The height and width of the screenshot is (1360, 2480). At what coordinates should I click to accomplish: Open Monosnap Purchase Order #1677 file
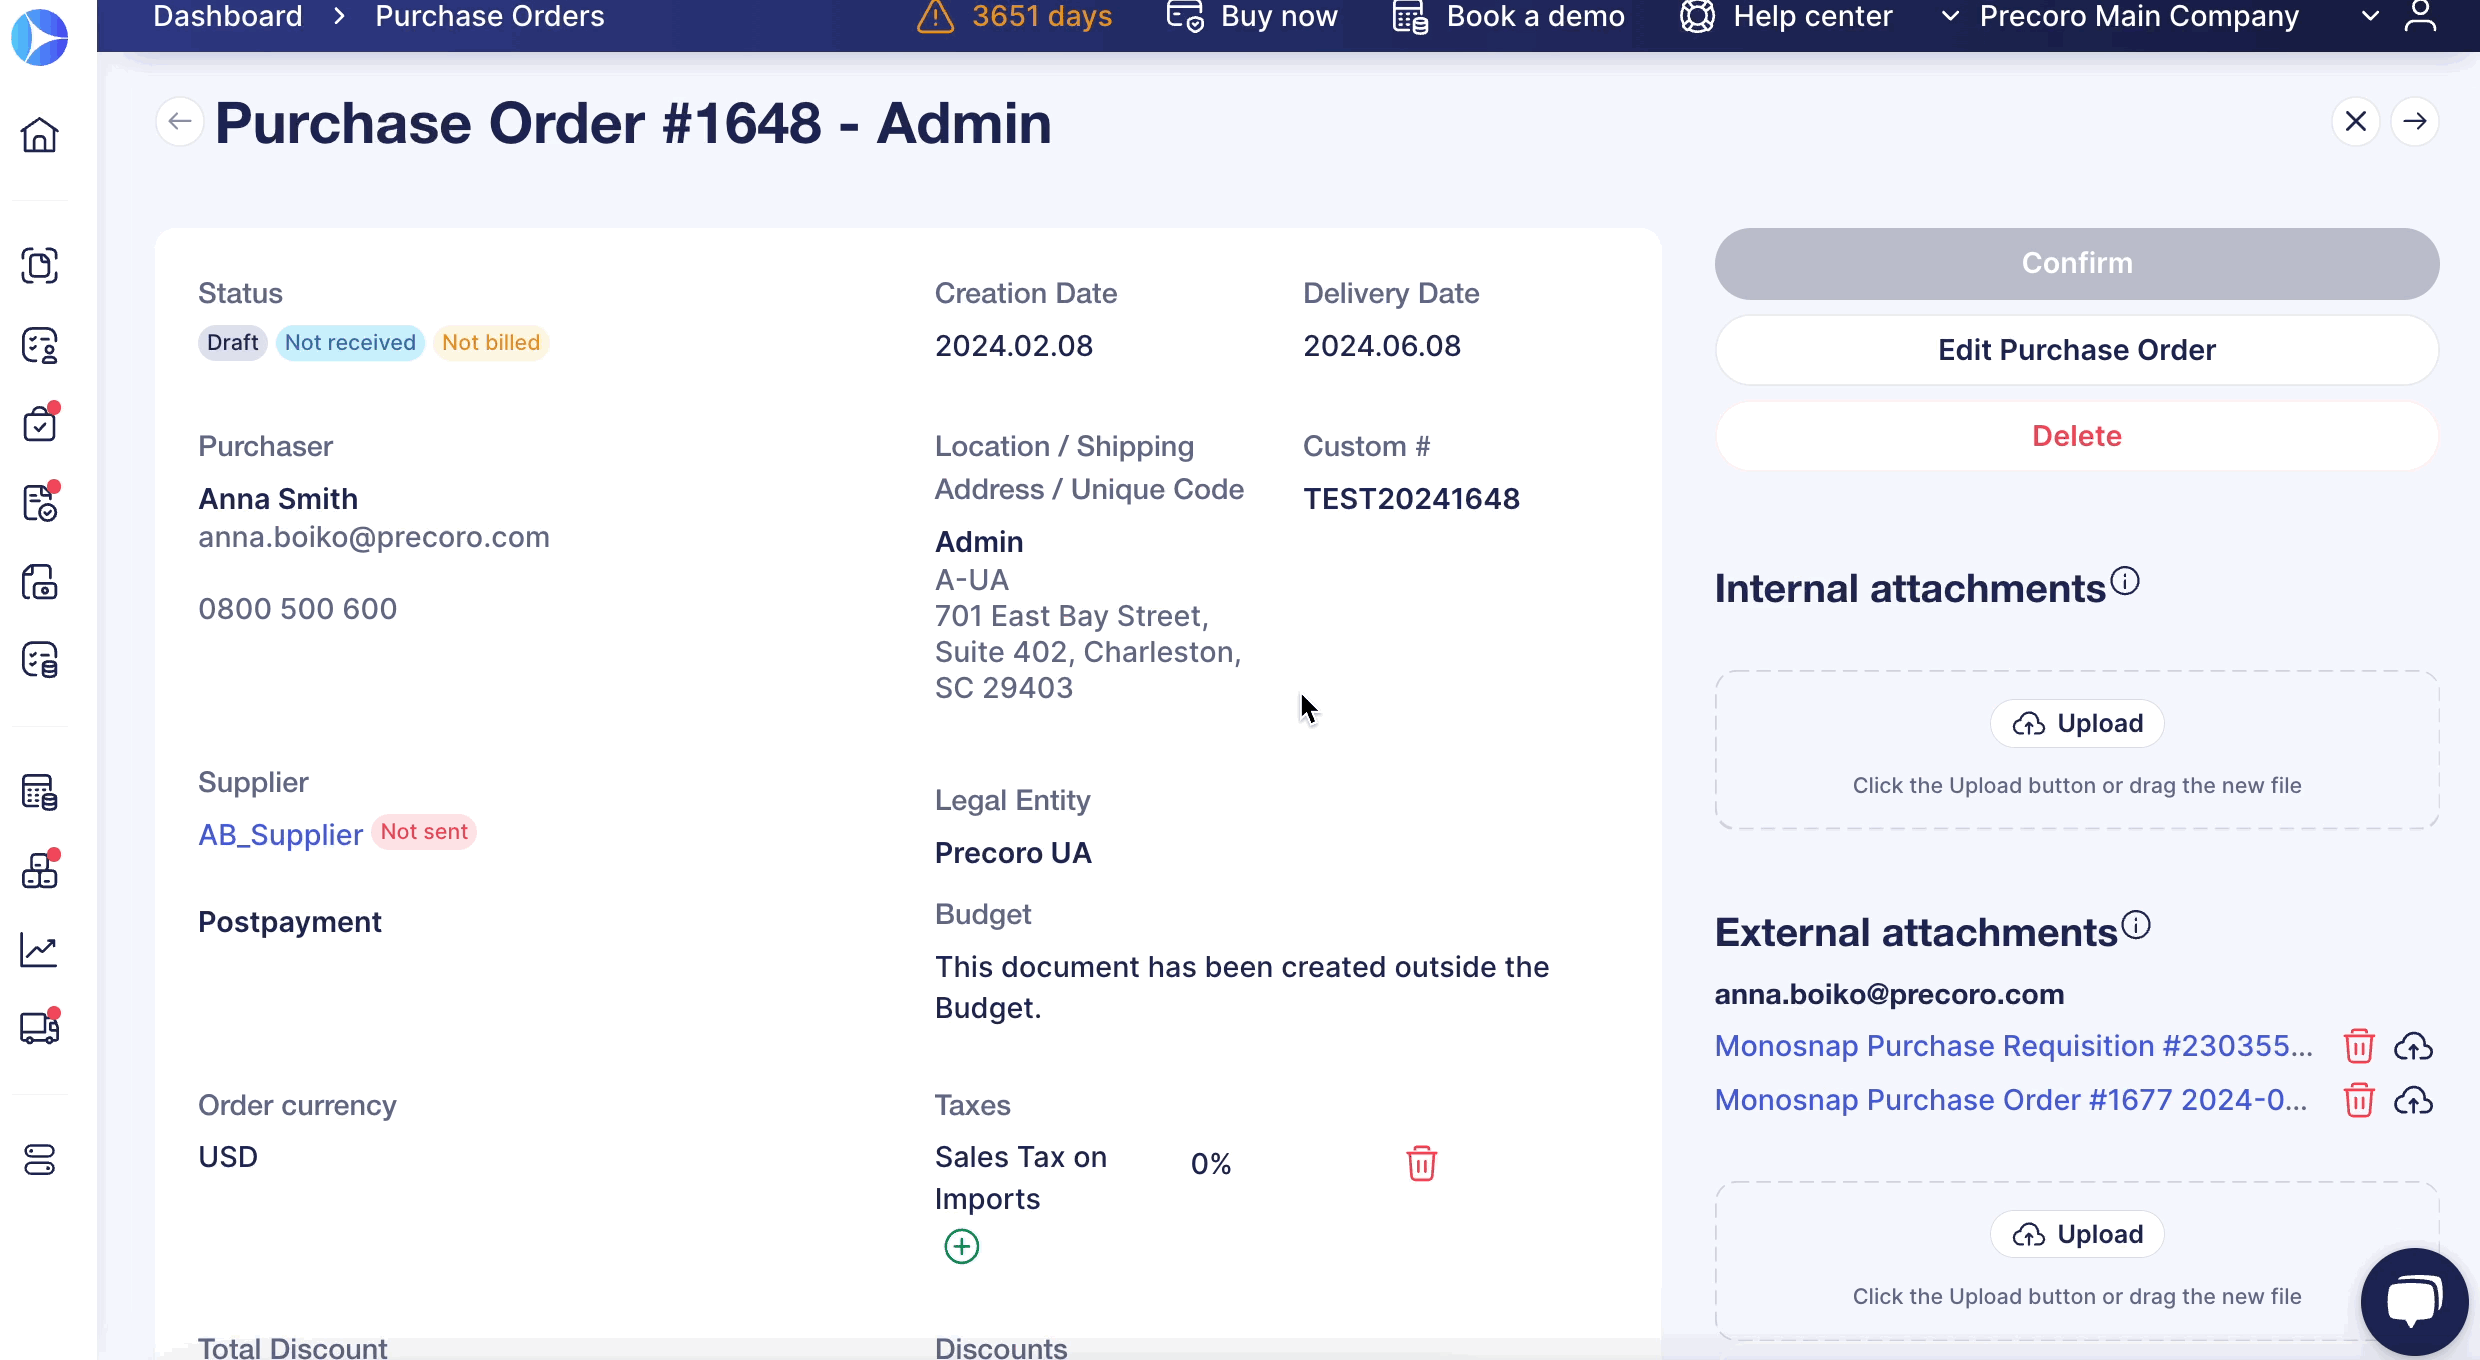point(2011,1100)
